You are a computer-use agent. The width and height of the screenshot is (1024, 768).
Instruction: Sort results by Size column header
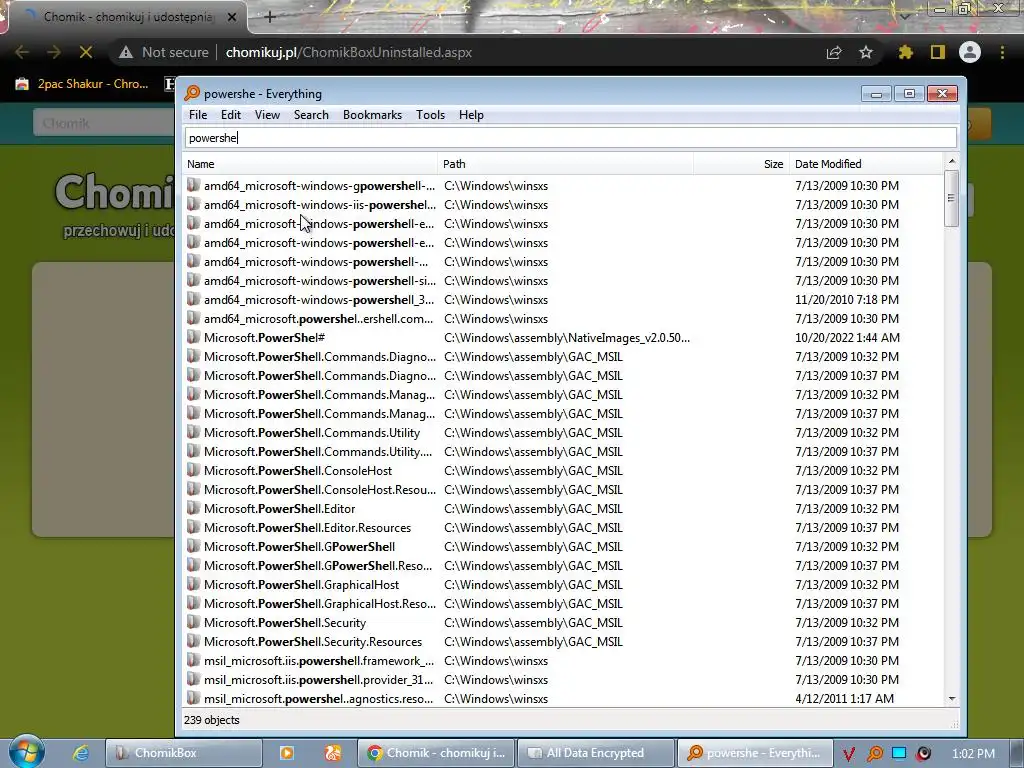click(x=741, y=164)
